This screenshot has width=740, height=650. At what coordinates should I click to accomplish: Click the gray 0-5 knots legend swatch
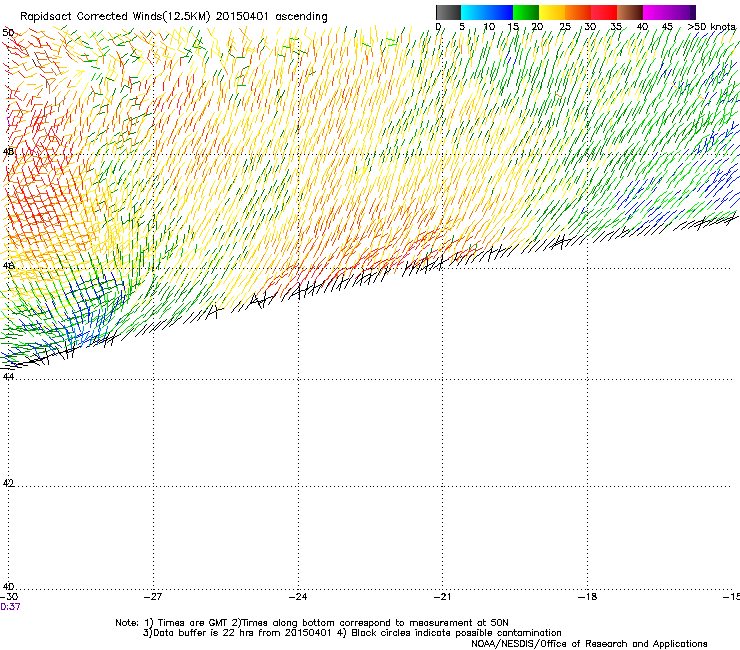448,12
